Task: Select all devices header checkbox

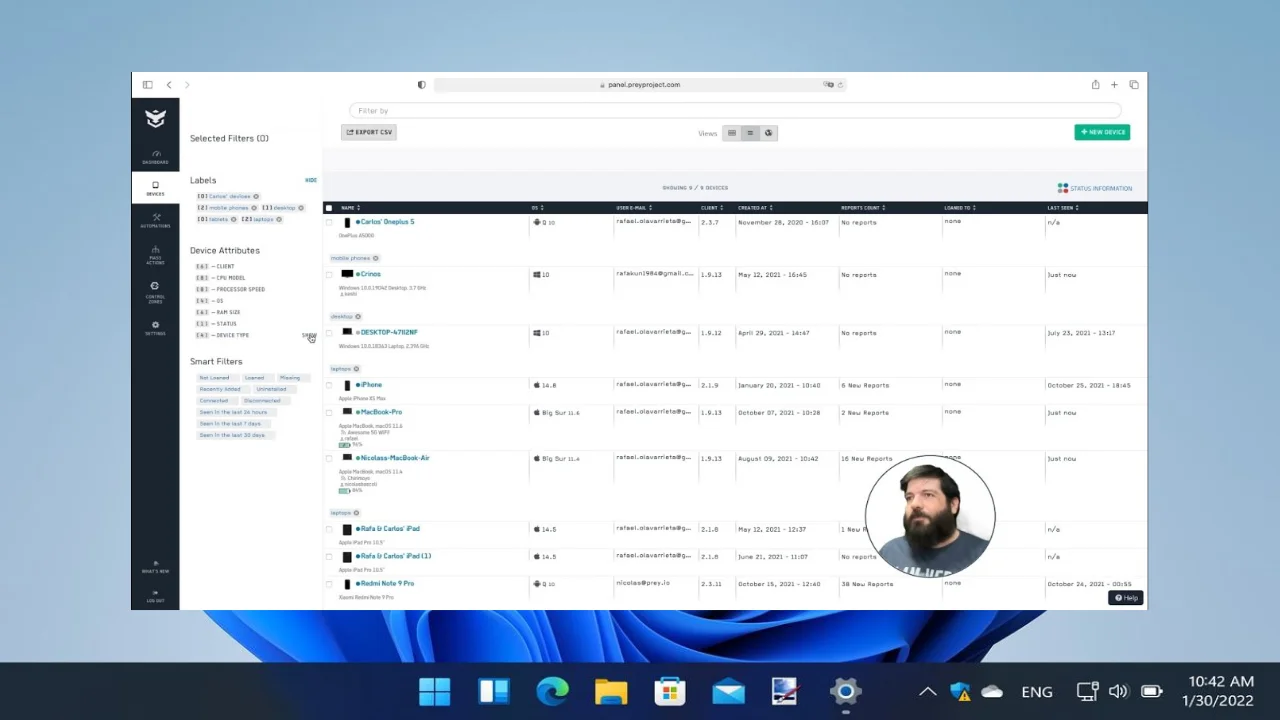Action: click(x=329, y=208)
